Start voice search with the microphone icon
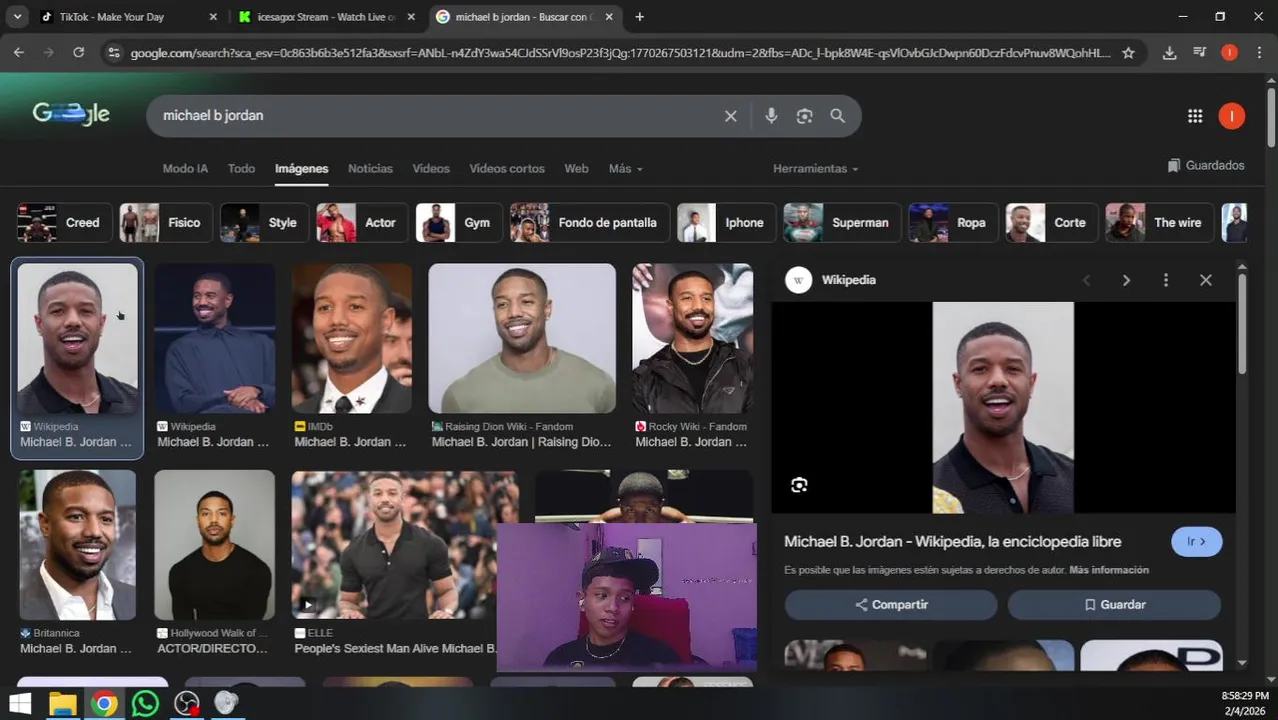This screenshot has height=720, width=1278. [771, 116]
